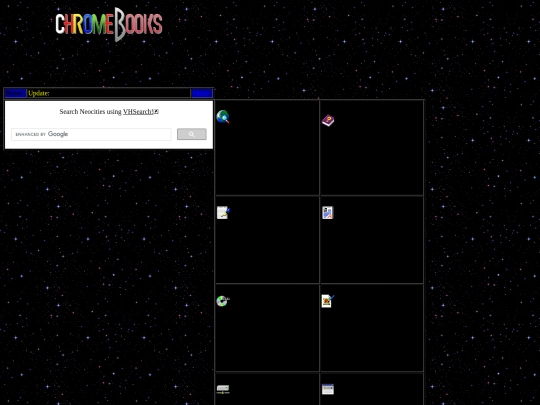Open the document with chart image icon

[328, 212]
